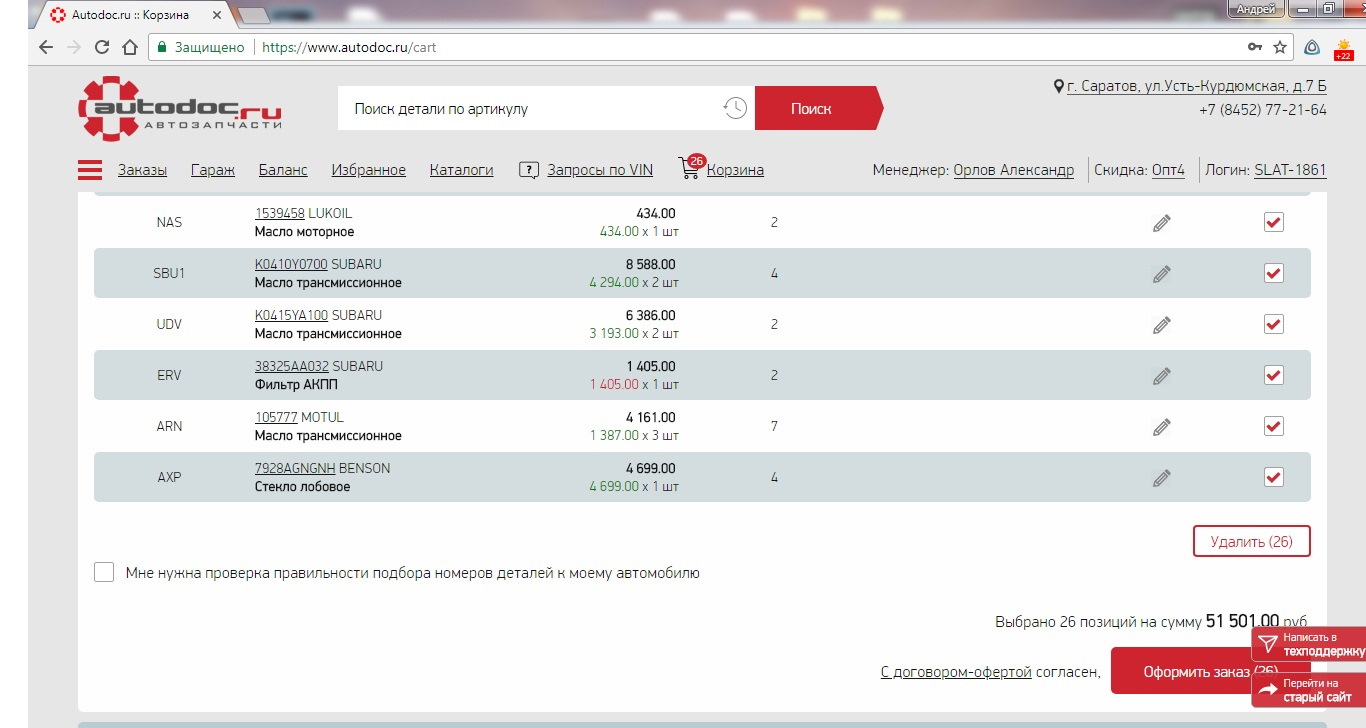Click the Autodoc.ru logo
The width and height of the screenshot is (1366, 728).
180,108
